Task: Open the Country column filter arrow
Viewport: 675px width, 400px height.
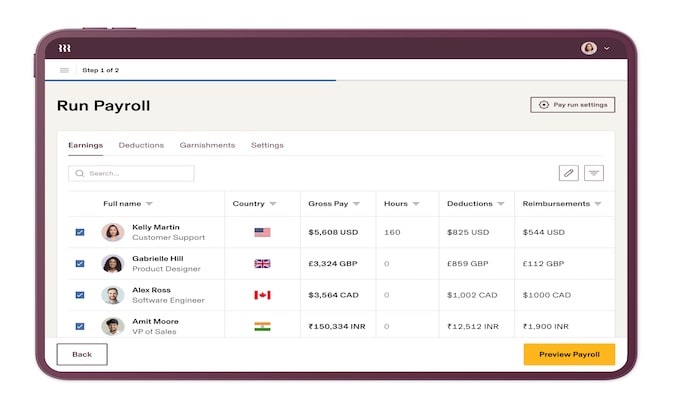Action: pyautogui.click(x=273, y=204)
